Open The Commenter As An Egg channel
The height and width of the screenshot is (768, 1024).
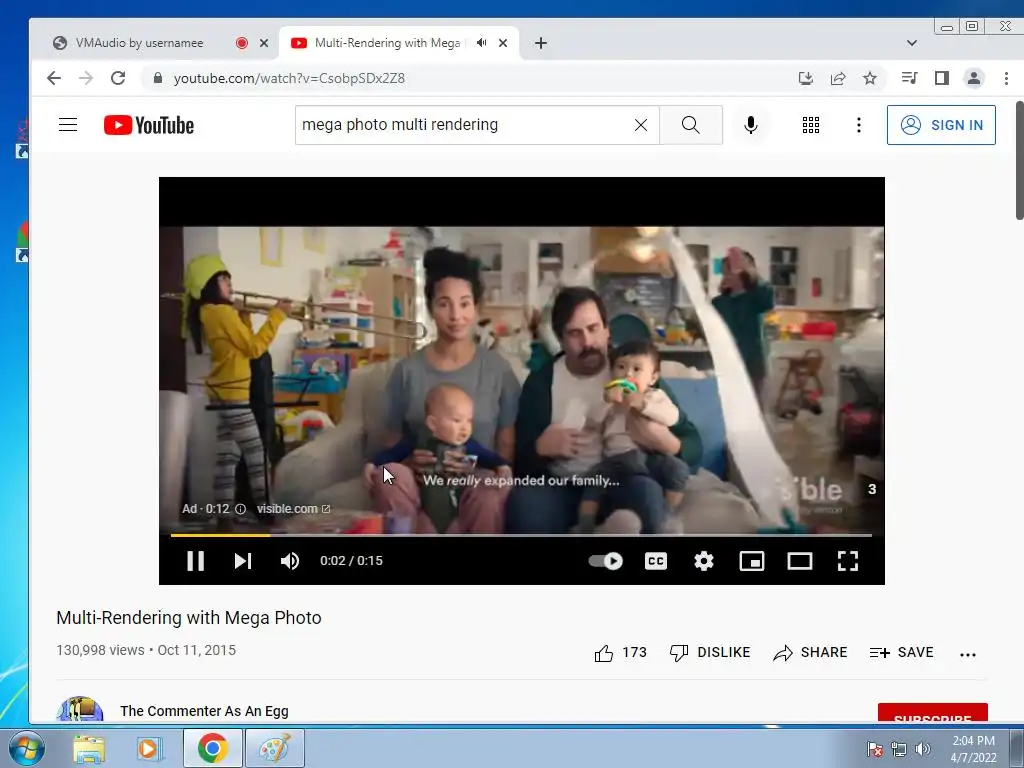point(204,711)
